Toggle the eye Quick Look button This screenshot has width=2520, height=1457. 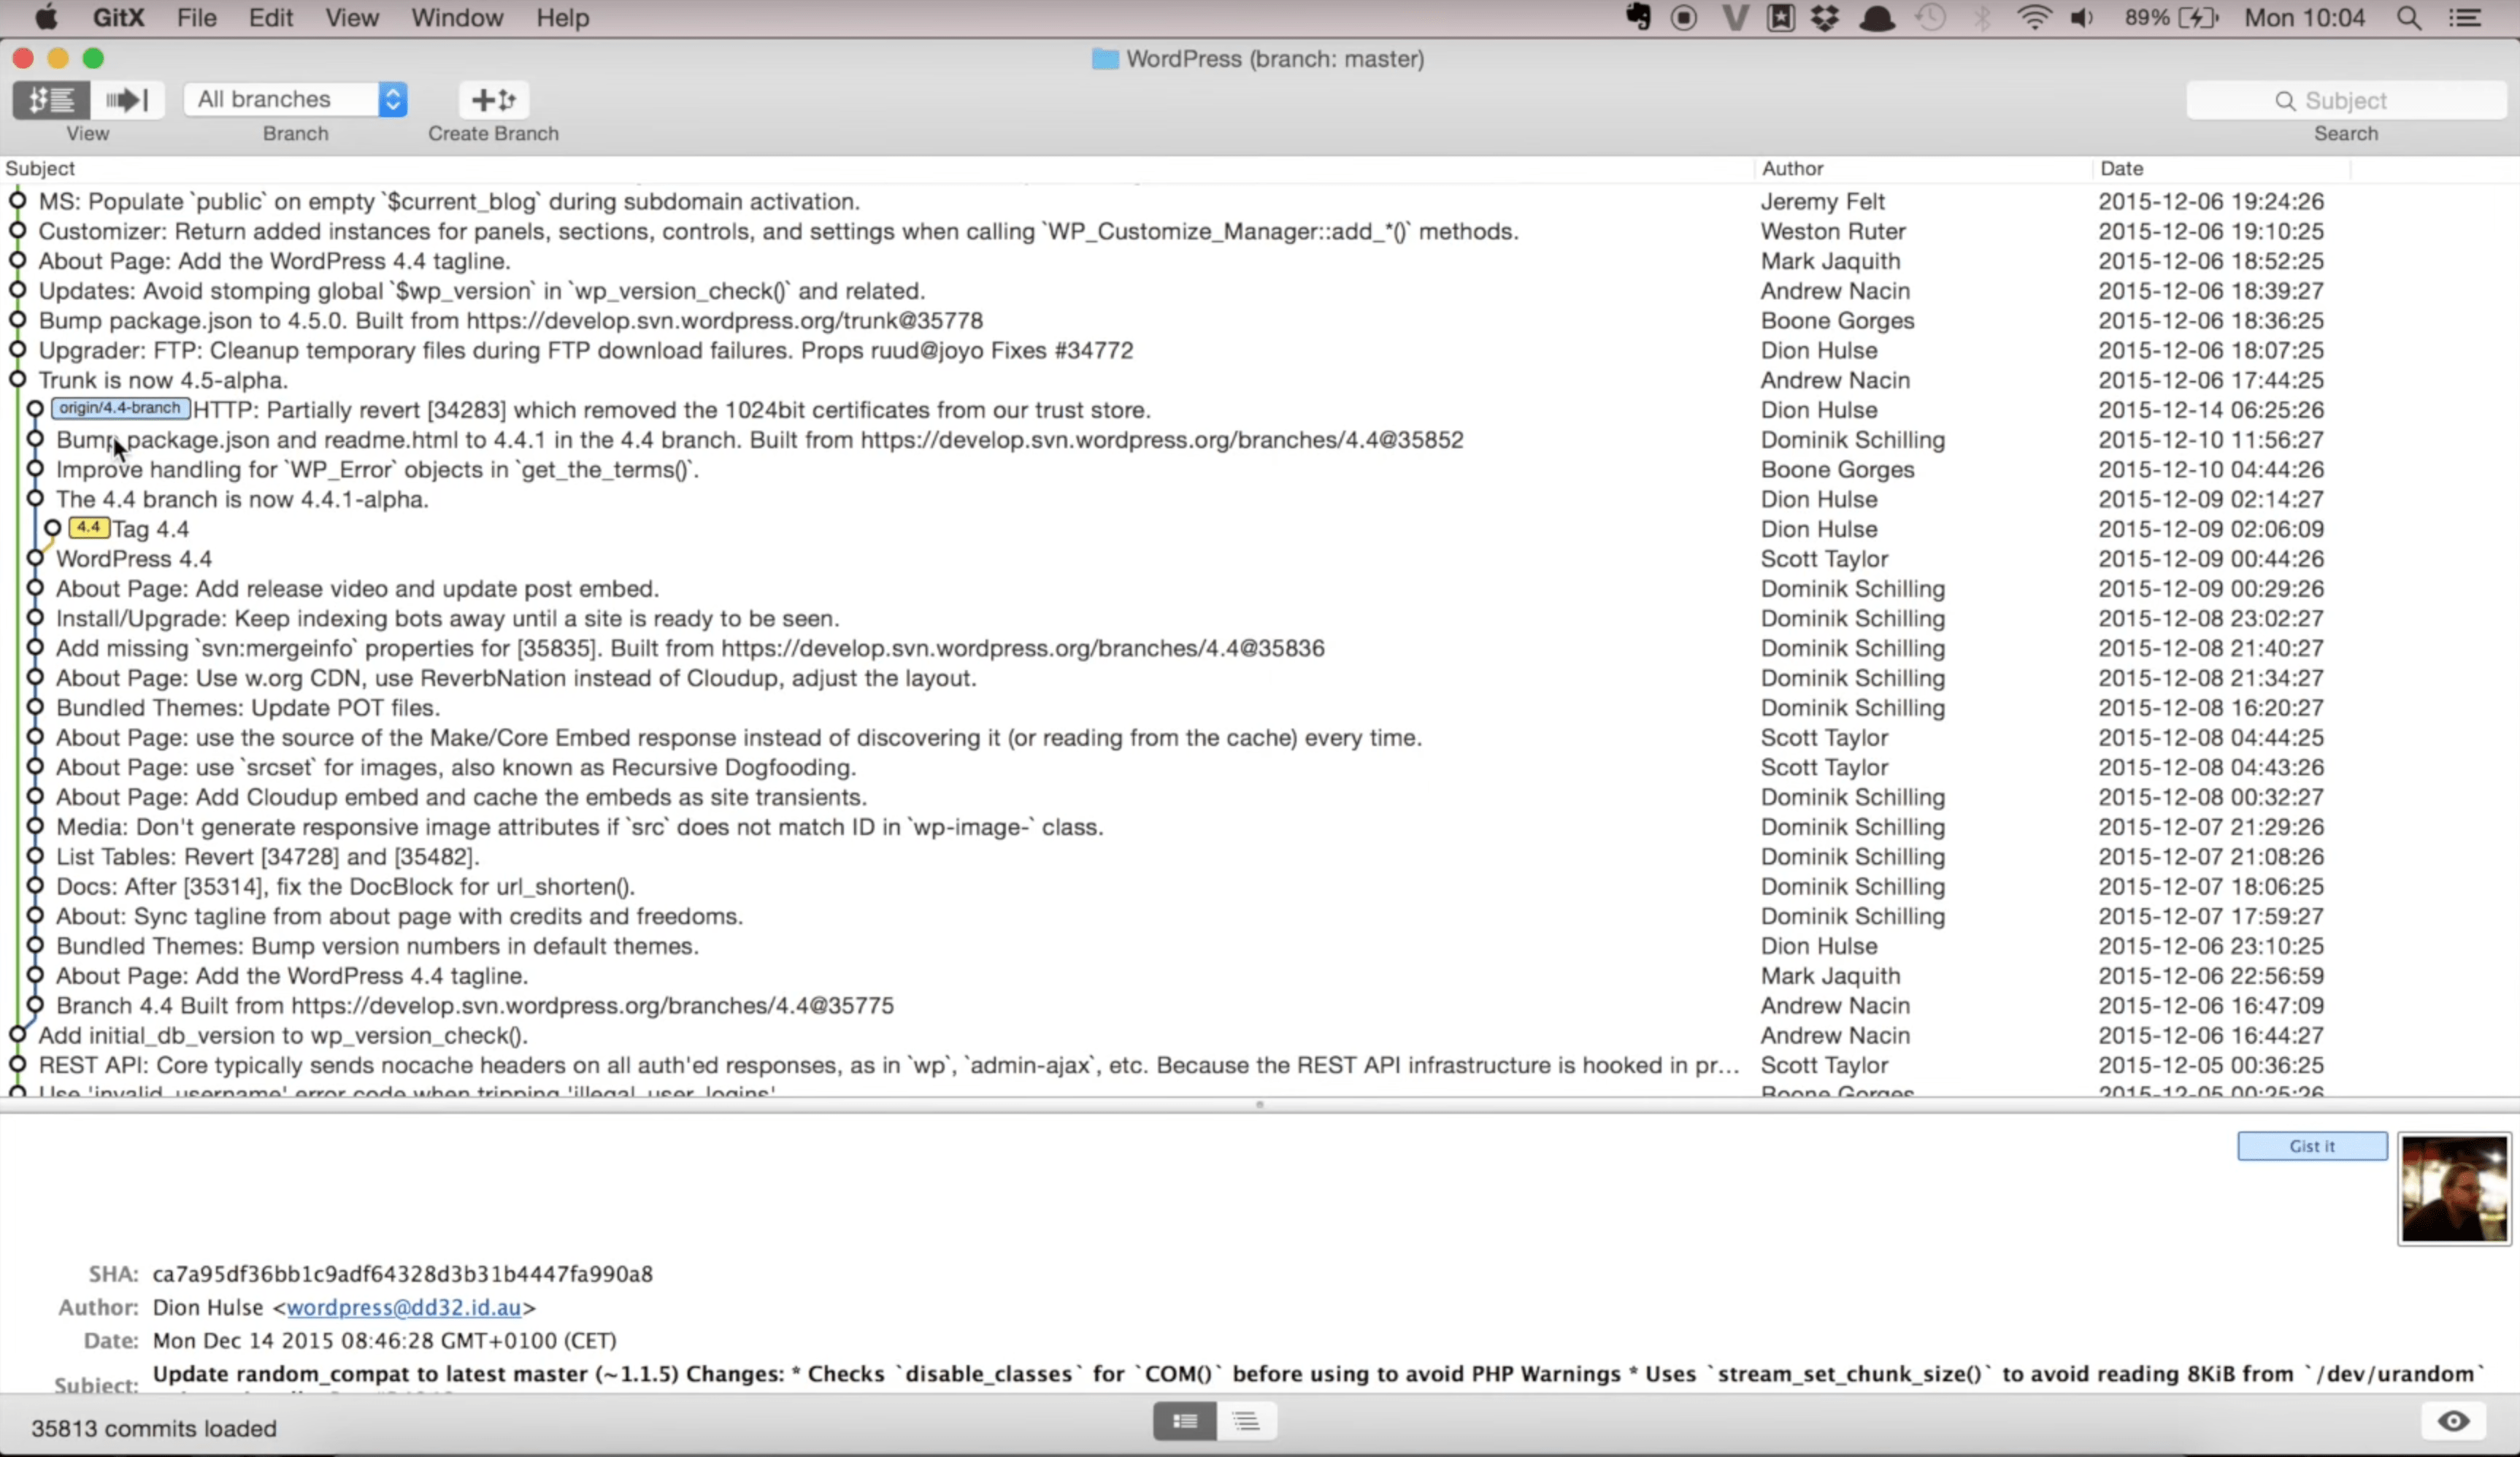click(x=2453, y=1421)
